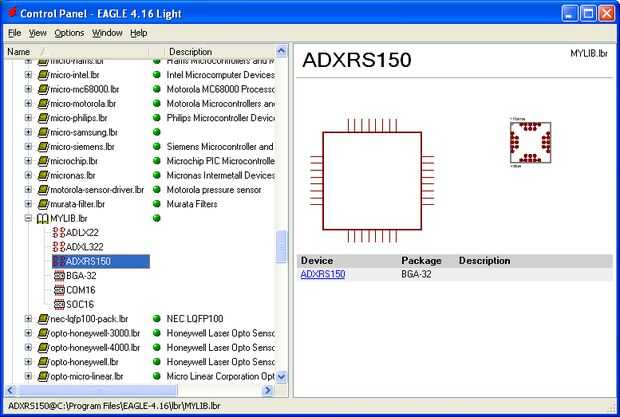Viewport: 620px width, 417px height.
Task: Toggle green in-use marker for micro-intel.lbr
Action: pos(157,75)
